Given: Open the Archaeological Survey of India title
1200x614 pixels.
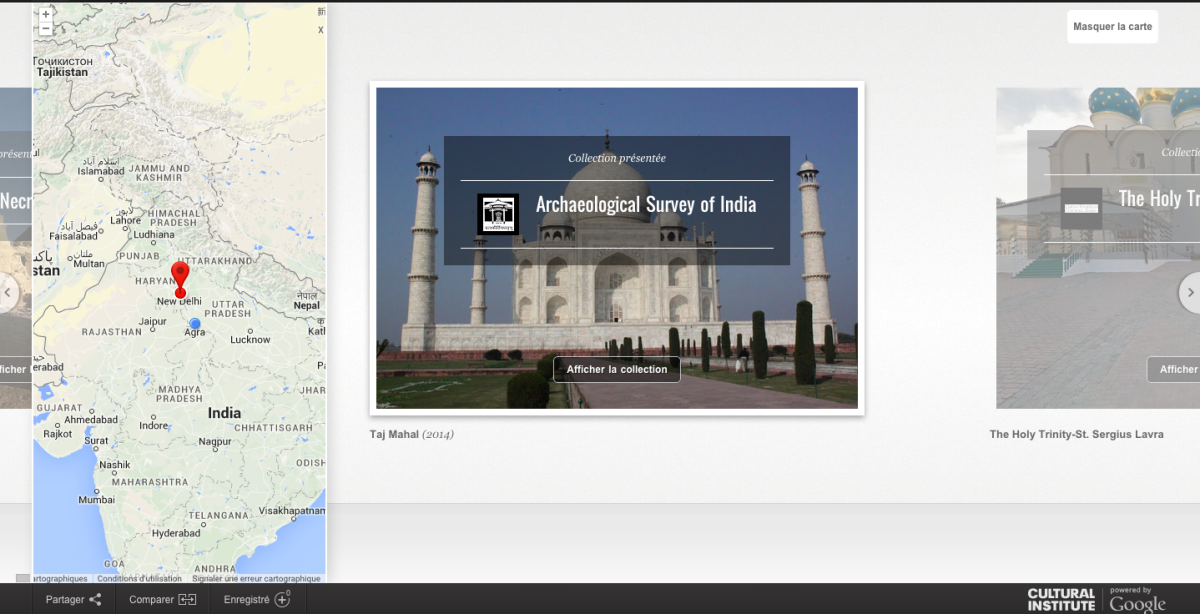Looking at the screenshot, I should pos(645,205).
